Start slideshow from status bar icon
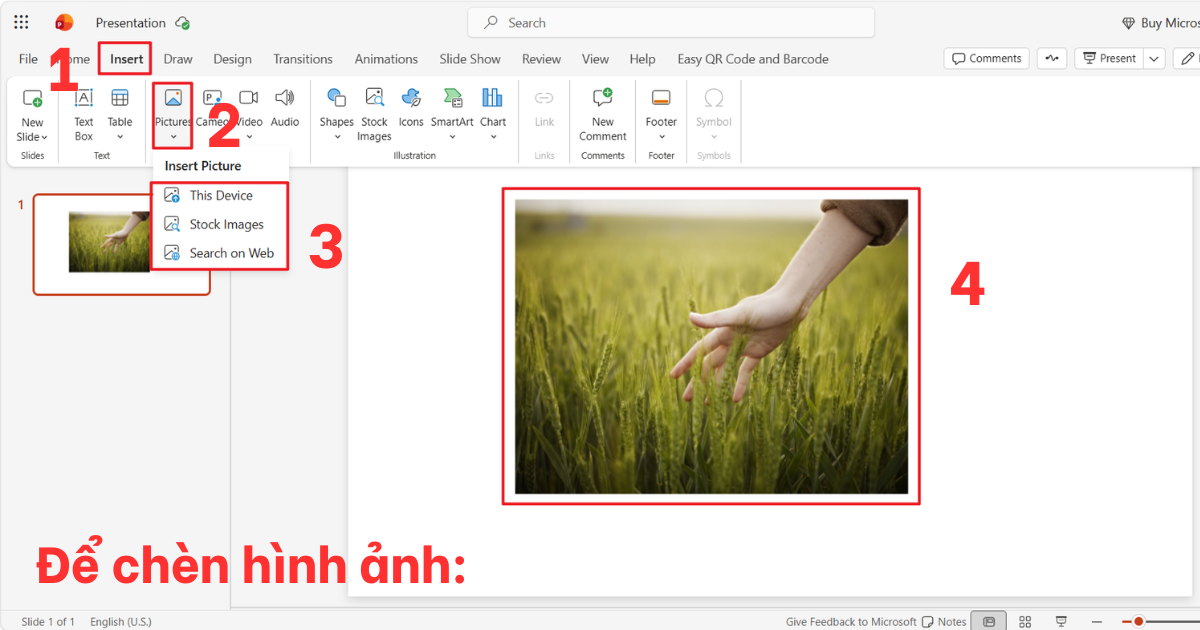This screenshot has height=630, width=1200. click(x=1061, y=621)
